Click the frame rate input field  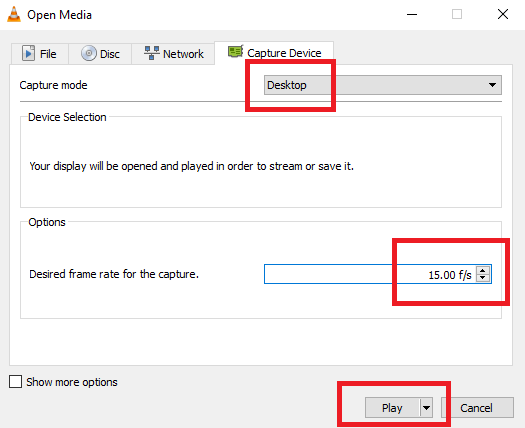click(x=370, y=274)
